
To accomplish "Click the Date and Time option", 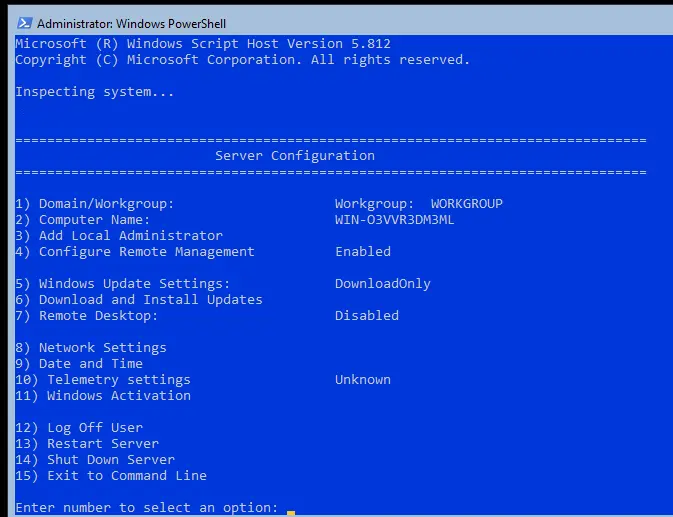I will point(79,364).
